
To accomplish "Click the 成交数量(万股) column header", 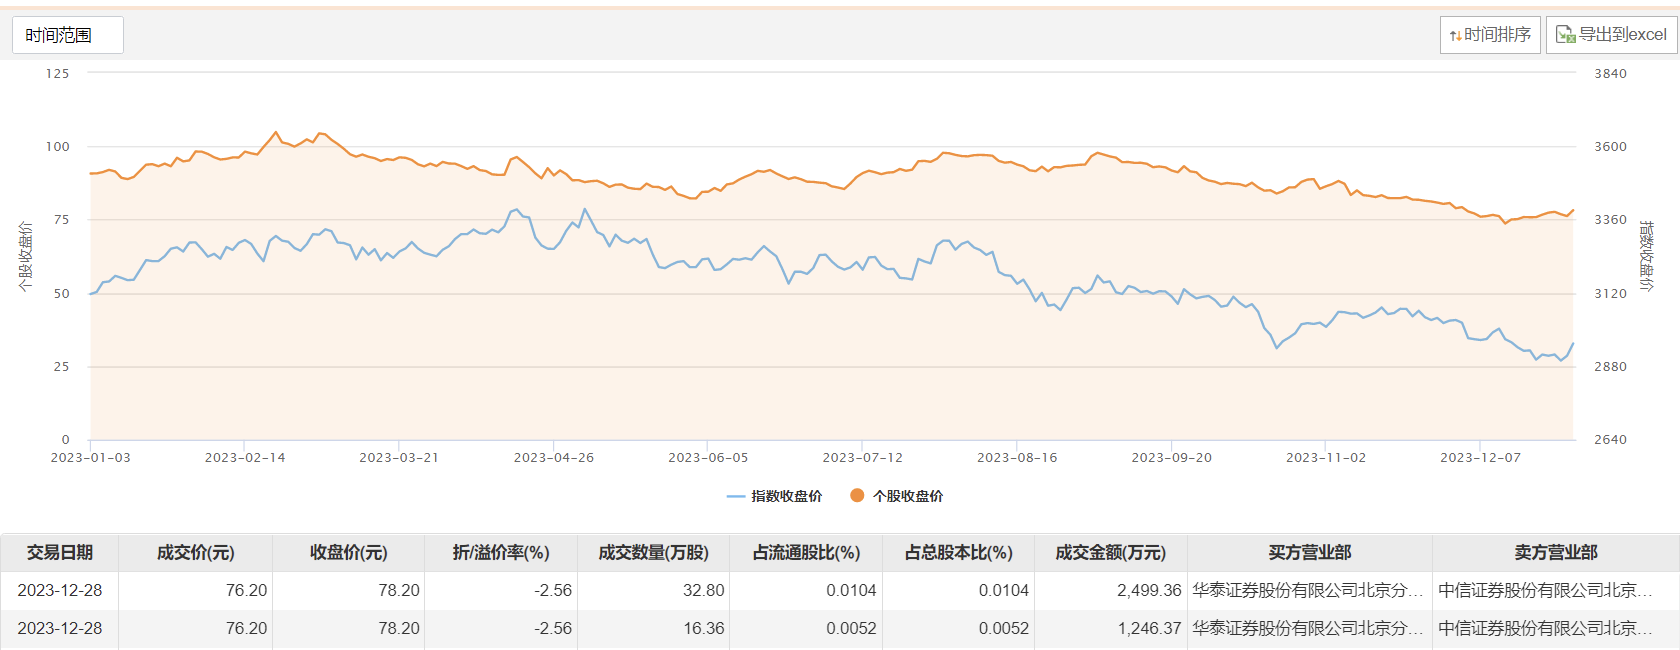I will click(653, 553).
